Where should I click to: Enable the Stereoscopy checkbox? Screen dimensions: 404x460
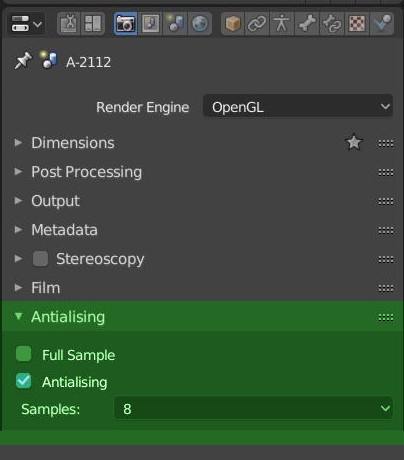(40, 259)
